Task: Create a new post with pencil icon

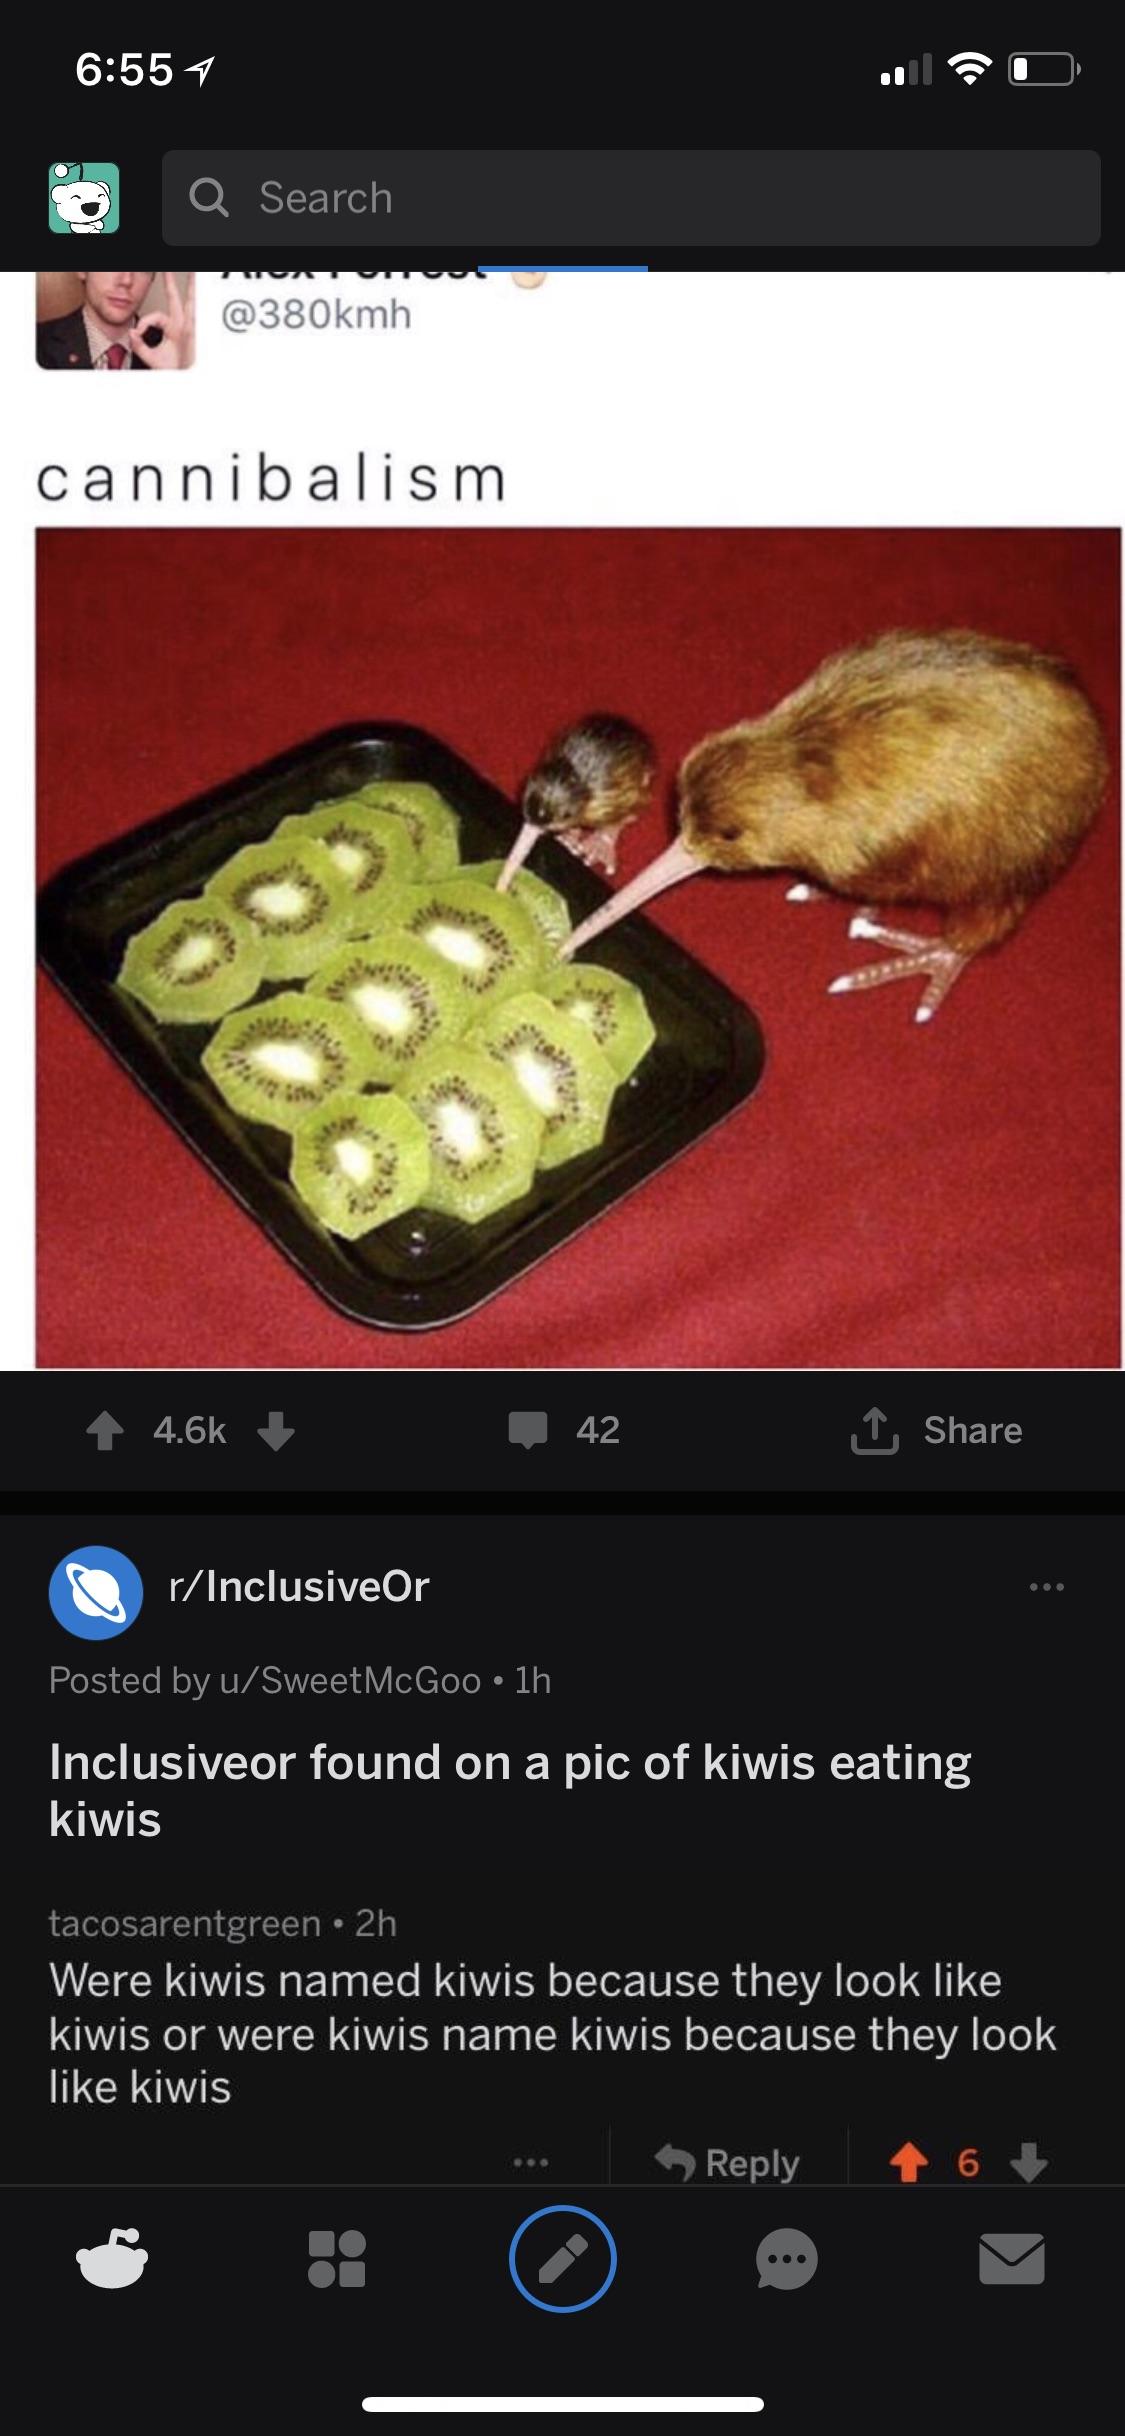Action: tap(563, 2258)
